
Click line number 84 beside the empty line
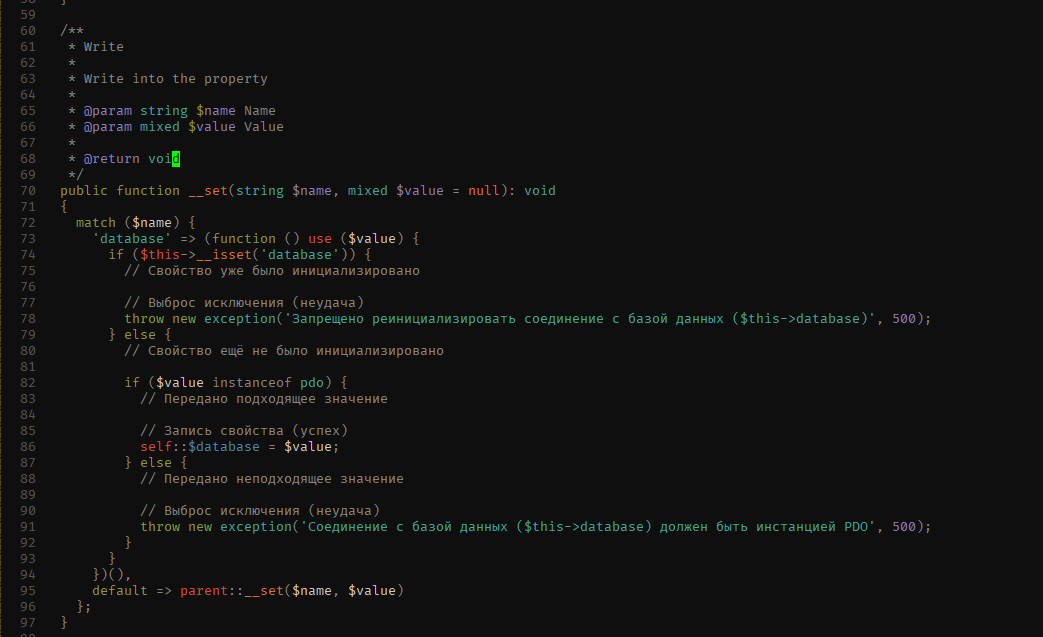[x=28, y=415]
